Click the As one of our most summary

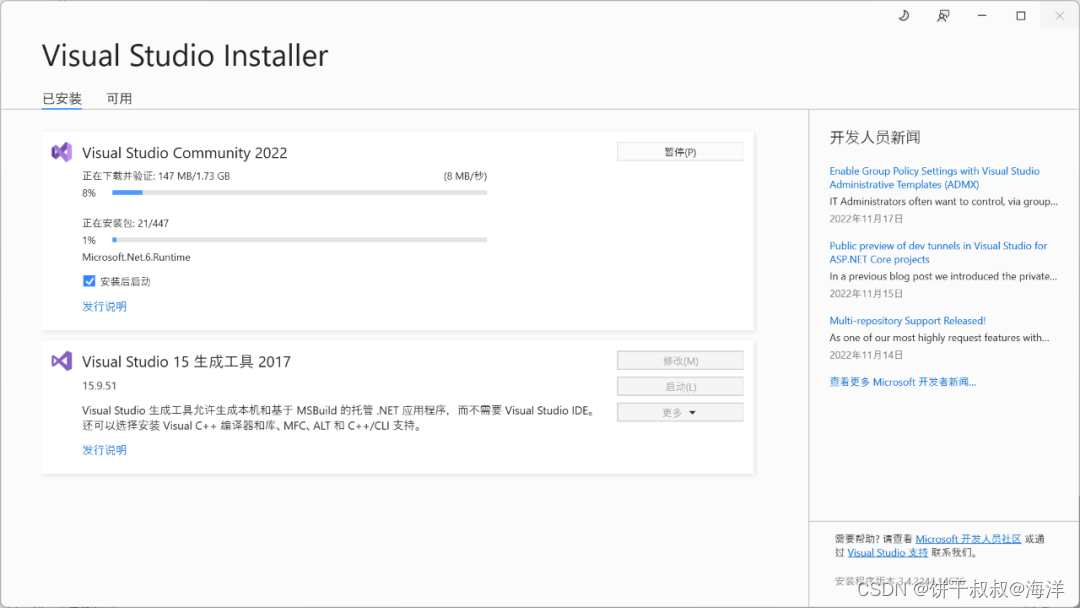pos(939,338)
